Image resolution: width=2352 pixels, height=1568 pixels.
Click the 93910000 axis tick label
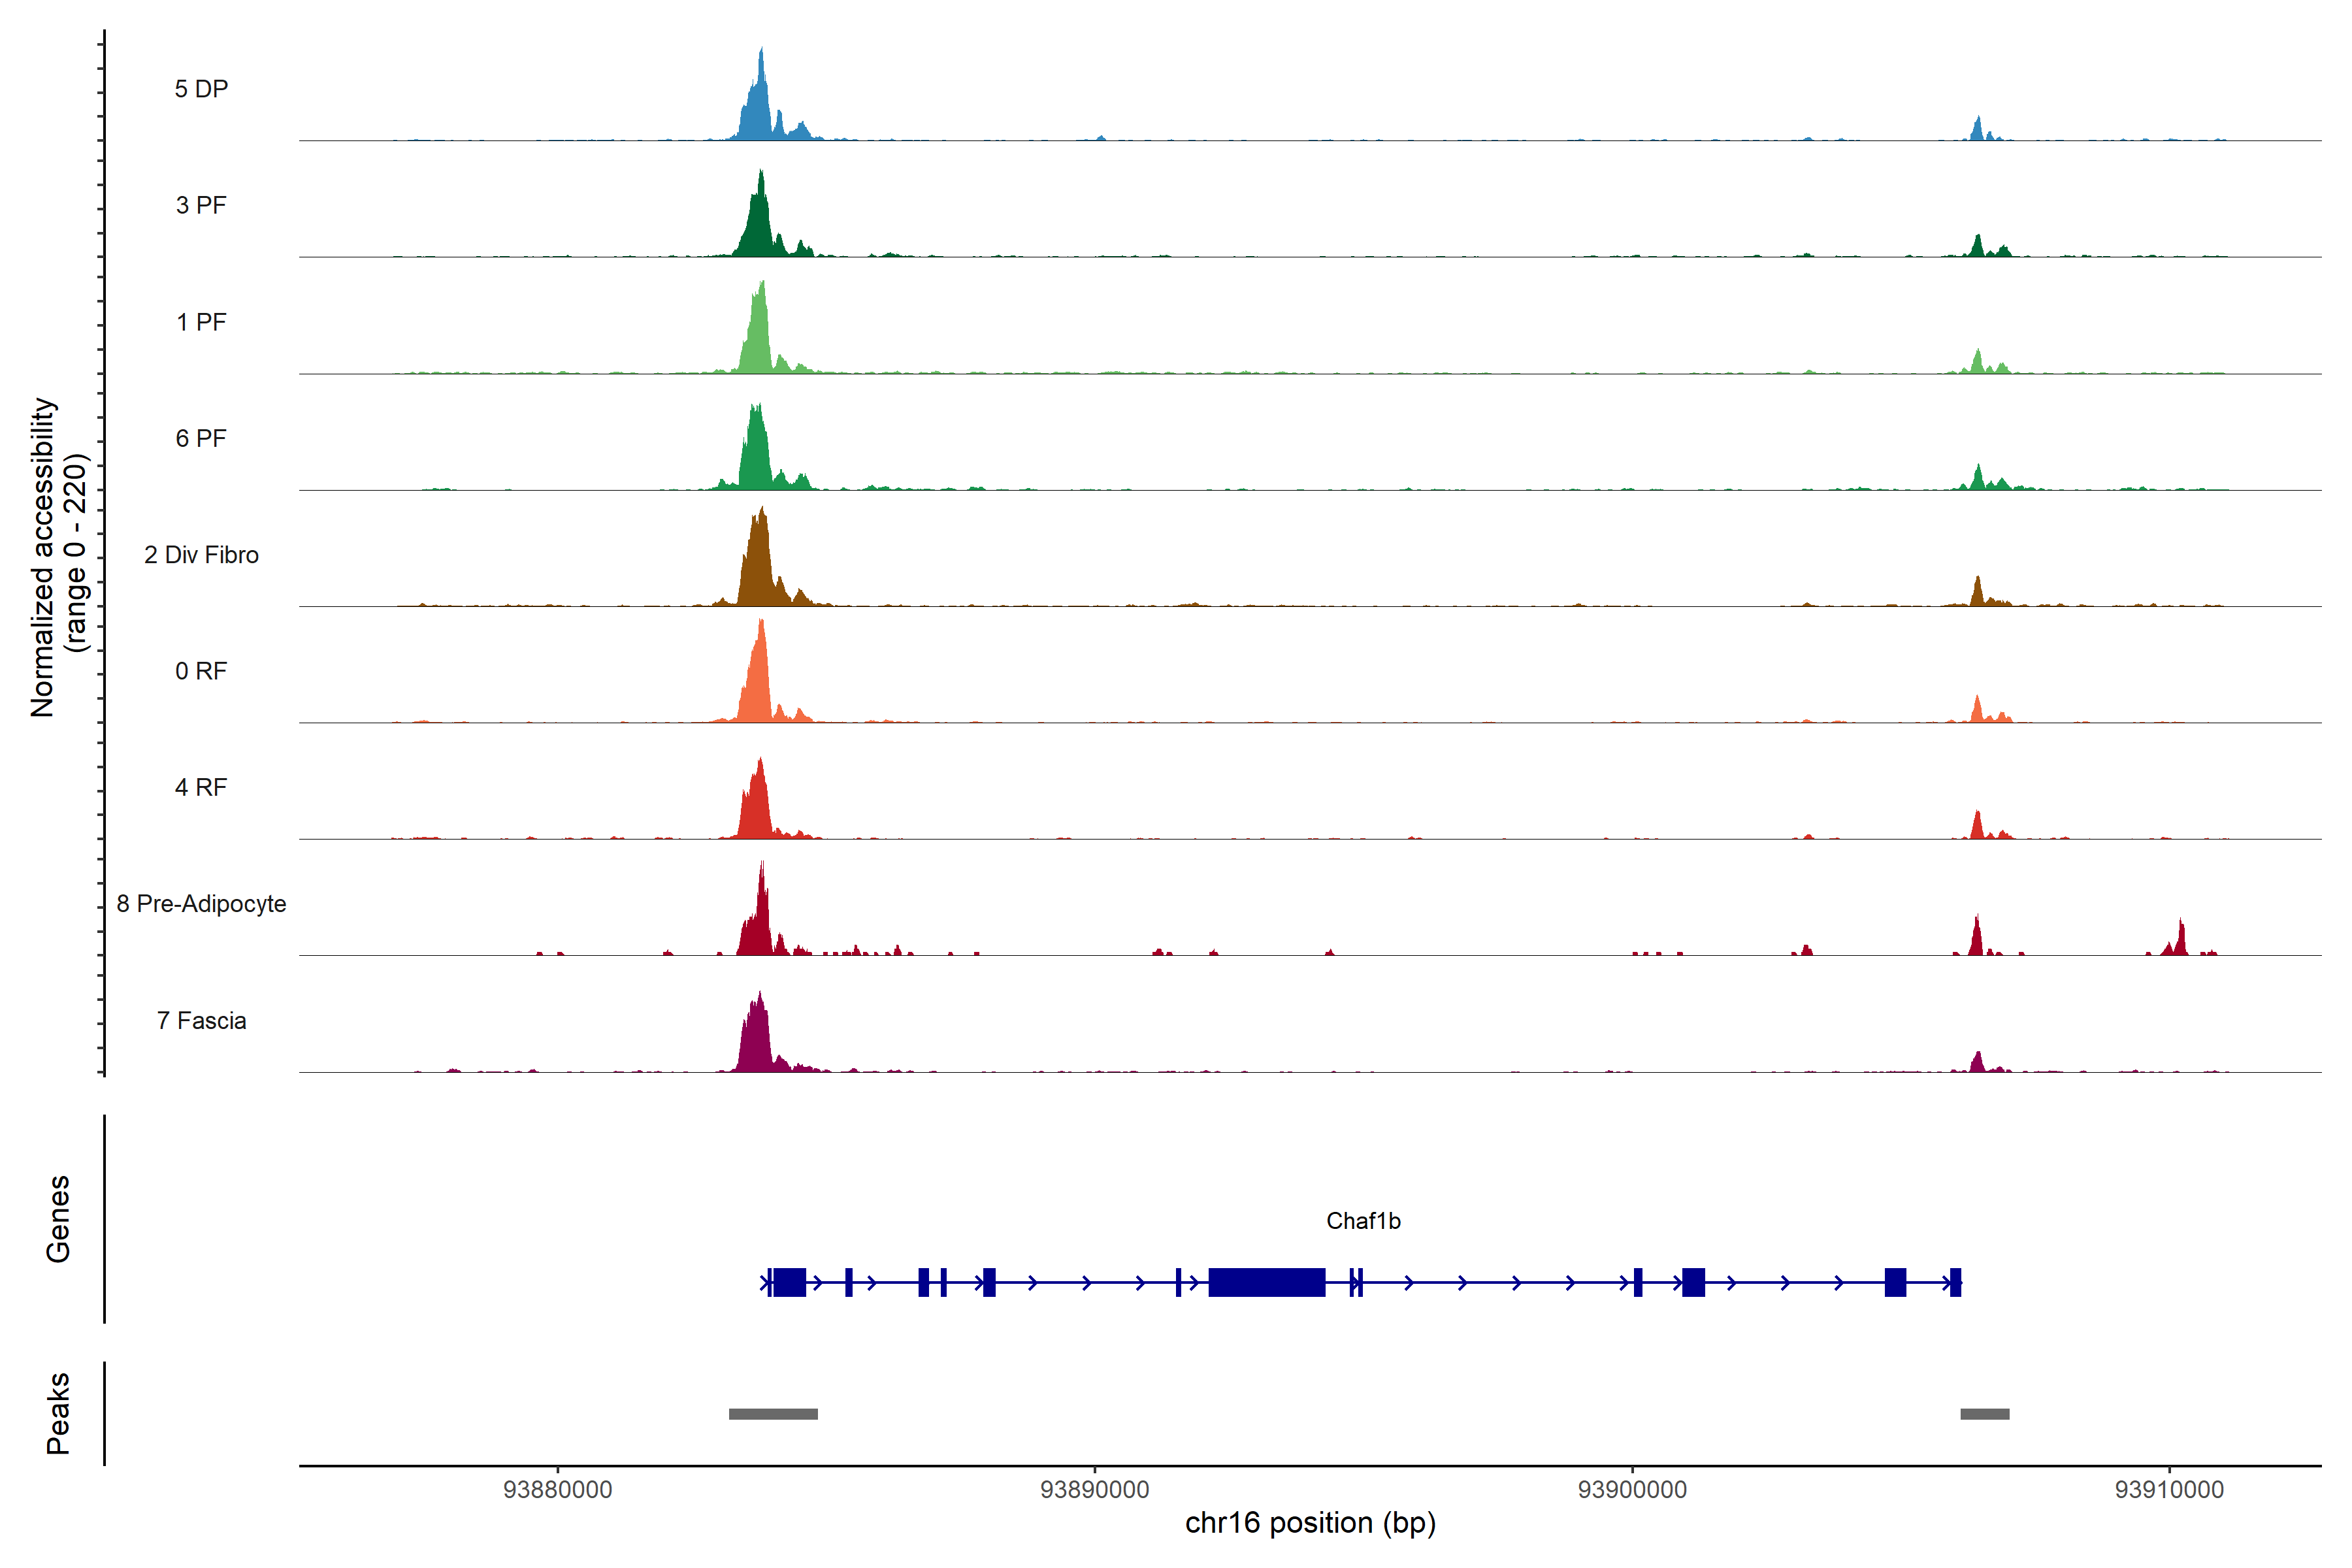point(2169,1490)
